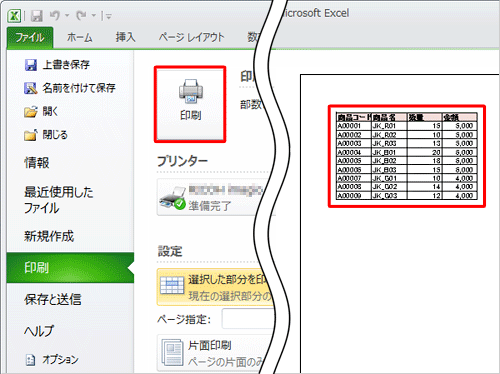
Task: Click 上書き保存 in the backstage menu
Action: tap(66, 65)
